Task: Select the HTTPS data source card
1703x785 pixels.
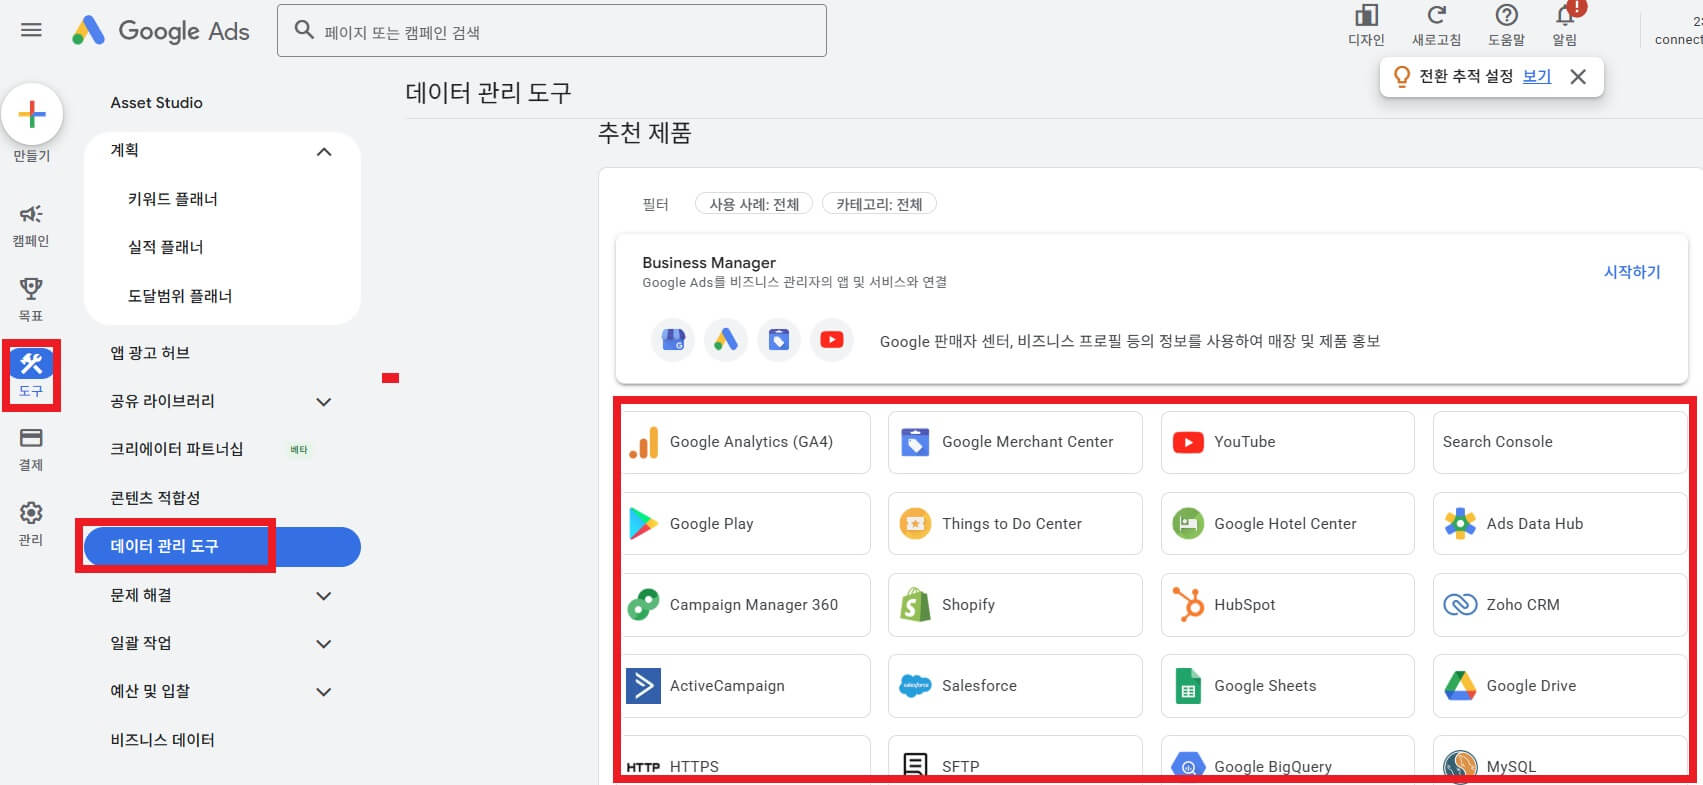Action: [x=746, y=760]
